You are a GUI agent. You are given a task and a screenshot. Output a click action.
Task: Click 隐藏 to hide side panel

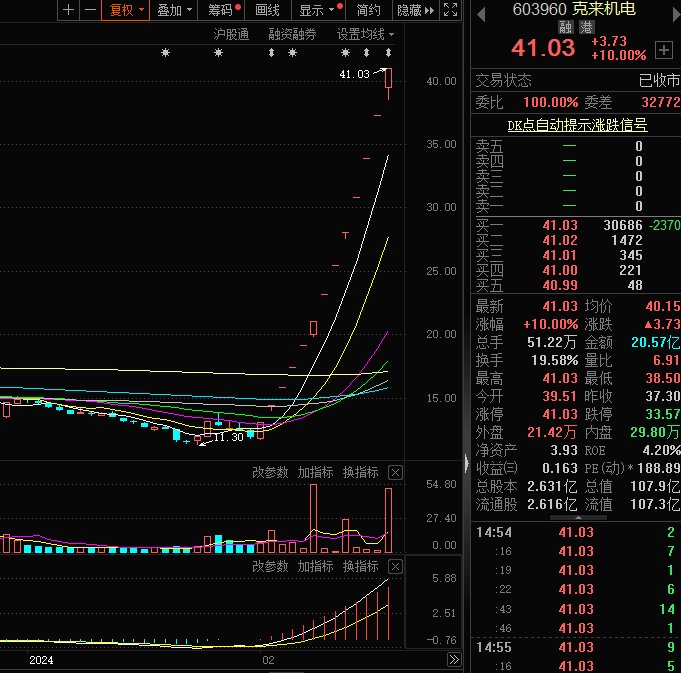(415, 10)
